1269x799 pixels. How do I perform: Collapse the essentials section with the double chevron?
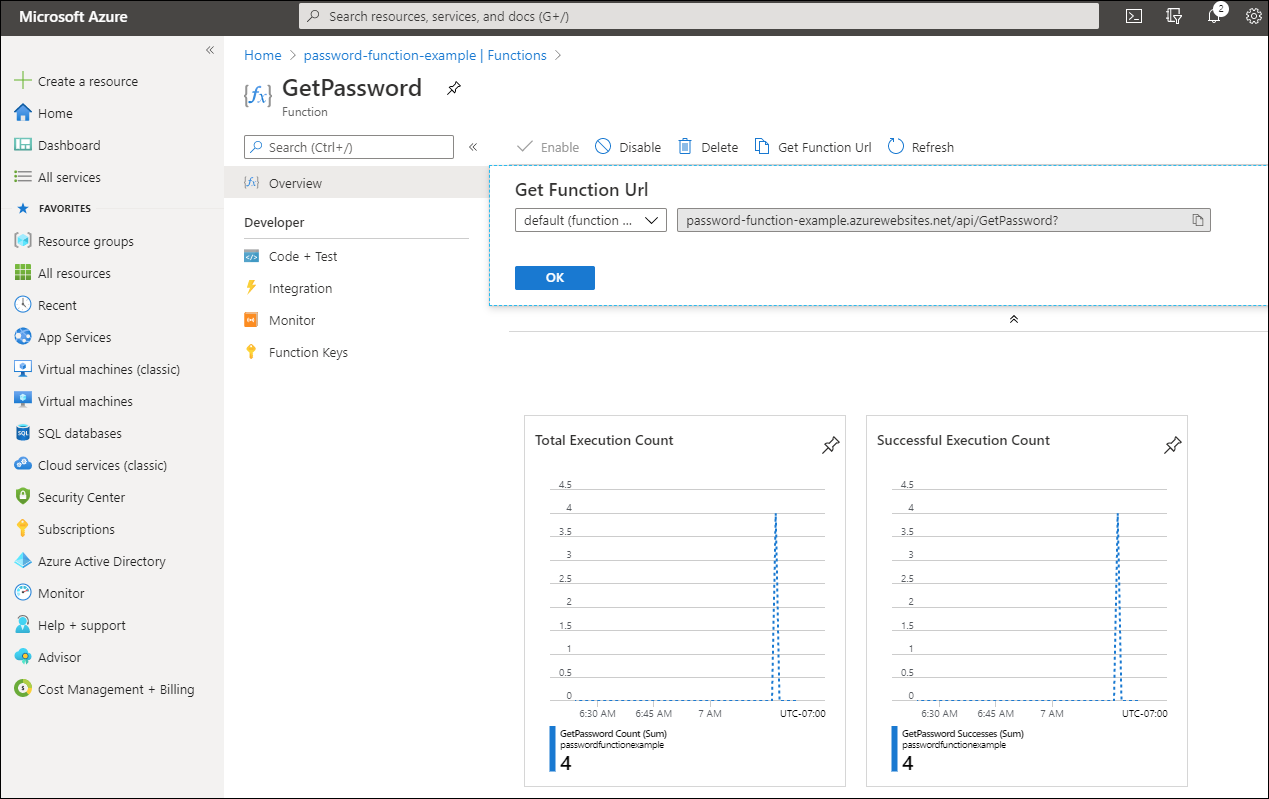[x=1013, y=319]
